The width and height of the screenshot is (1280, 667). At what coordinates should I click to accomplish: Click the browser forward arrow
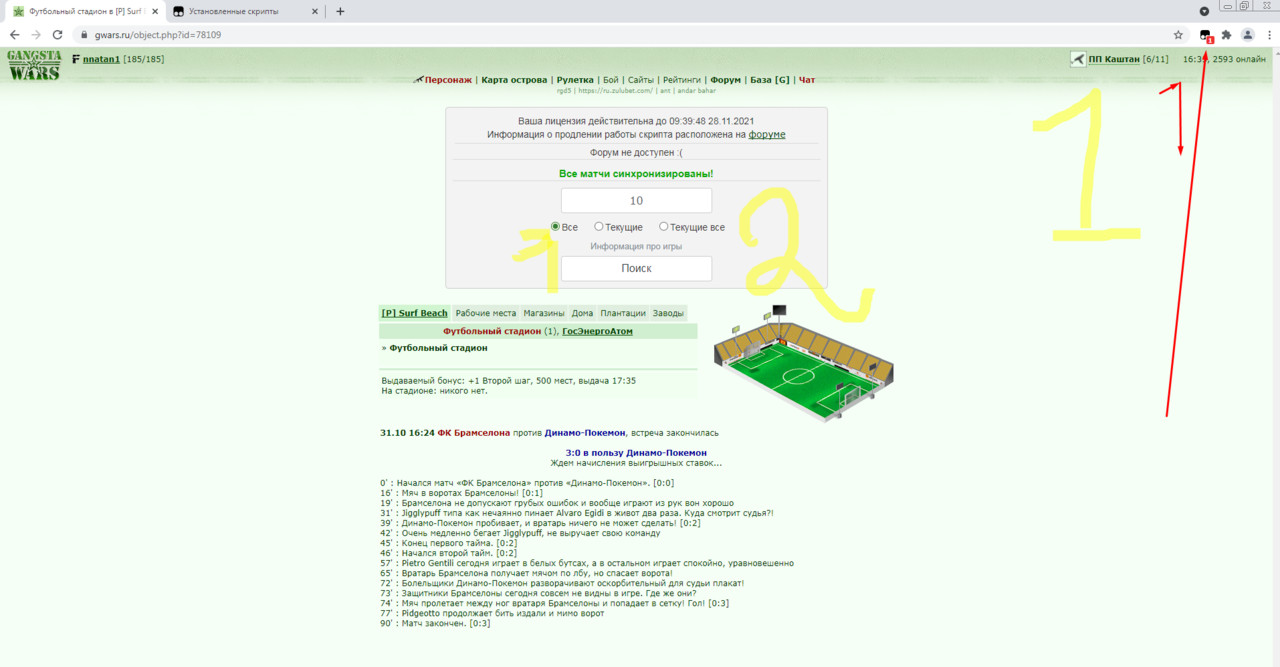coord(36,34)
